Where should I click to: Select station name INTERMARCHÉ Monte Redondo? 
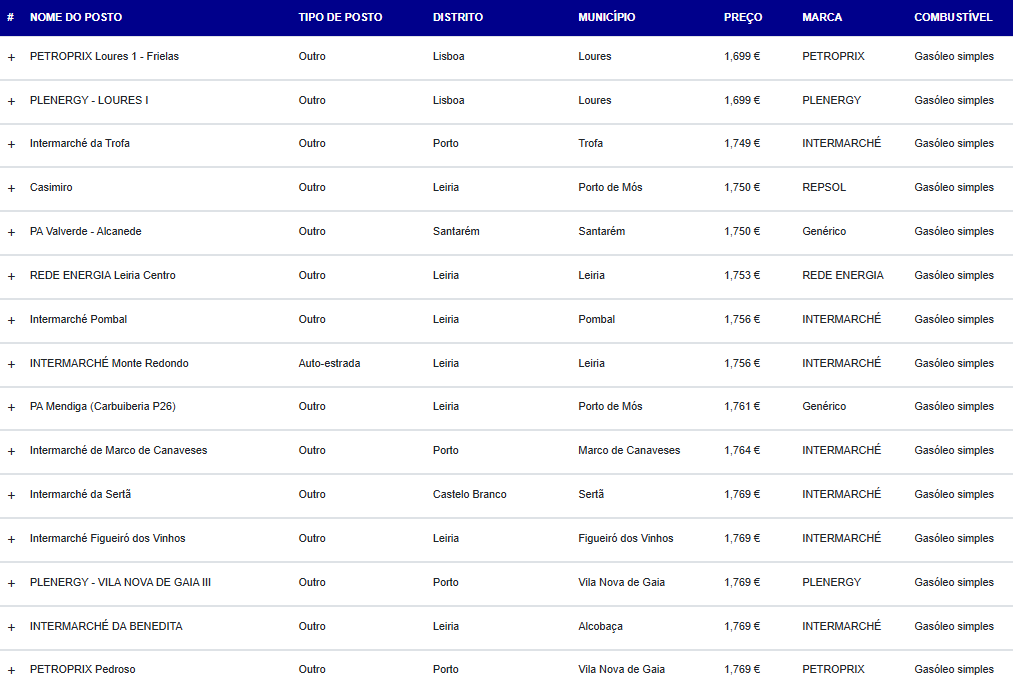coord(109,363)
